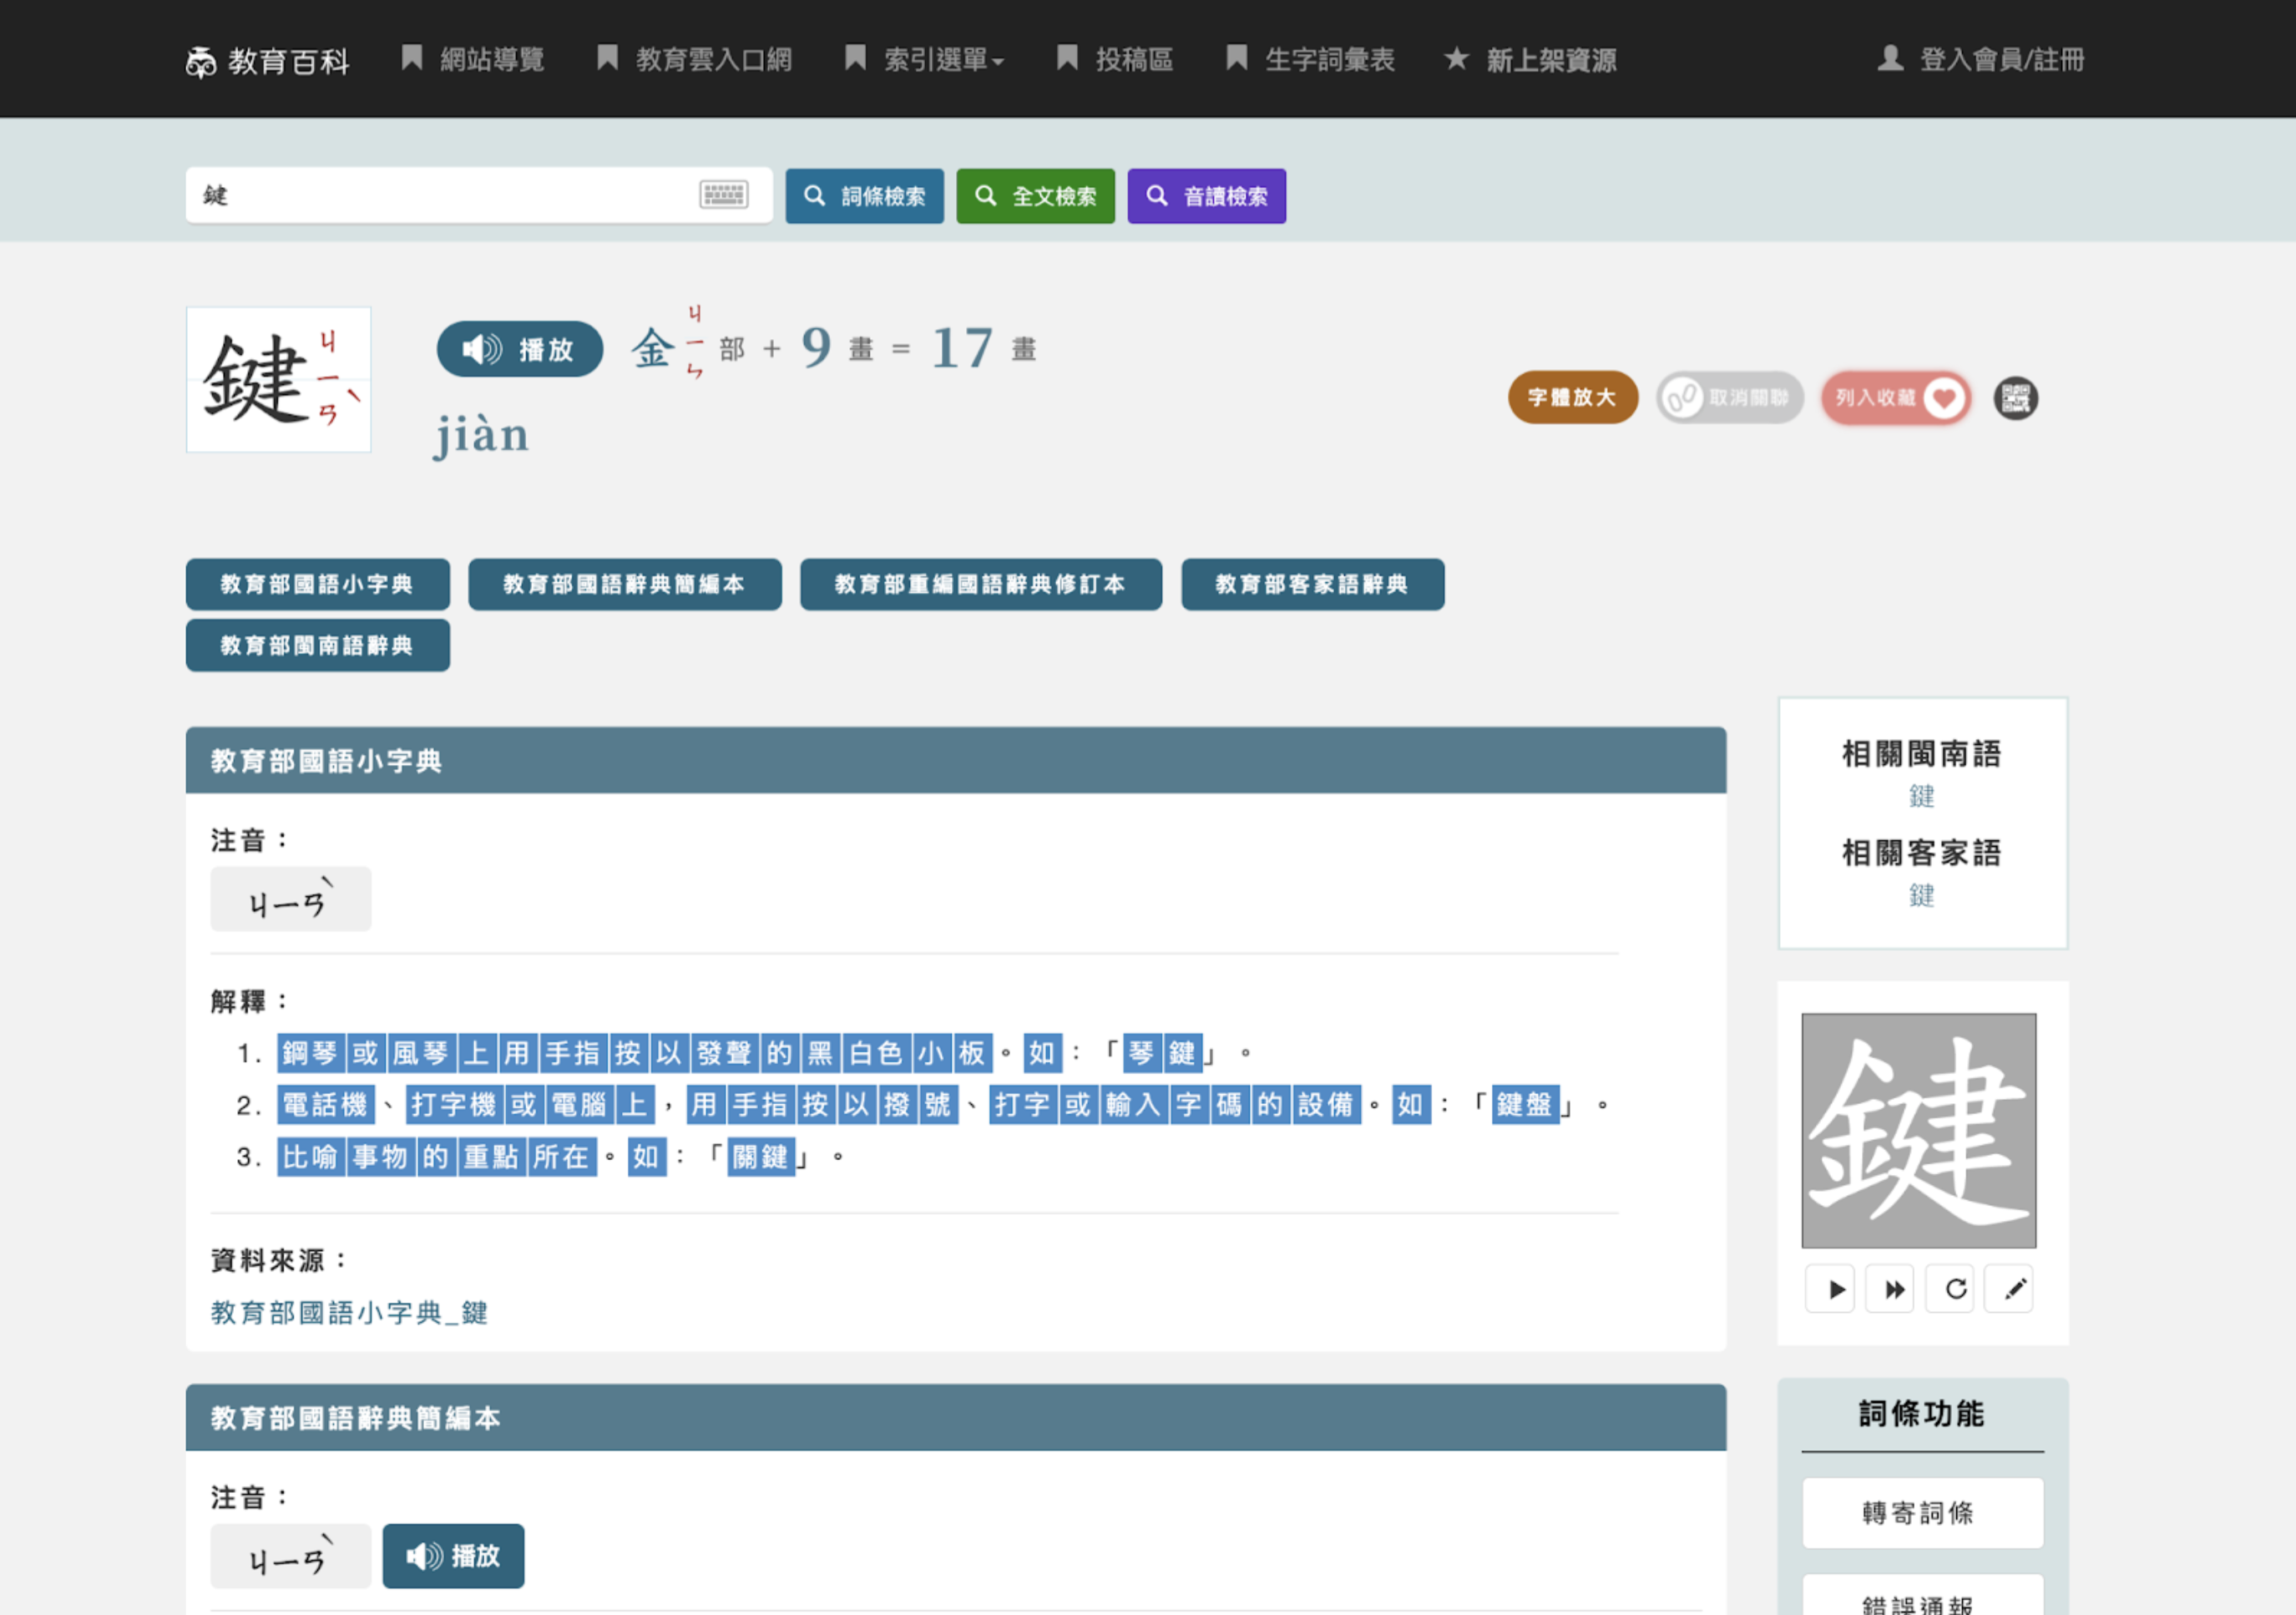Jump to the 教育部客家語辭典 tab
The height and width of the screenshot is (1615, 2296).
[x=1312, y=584]
